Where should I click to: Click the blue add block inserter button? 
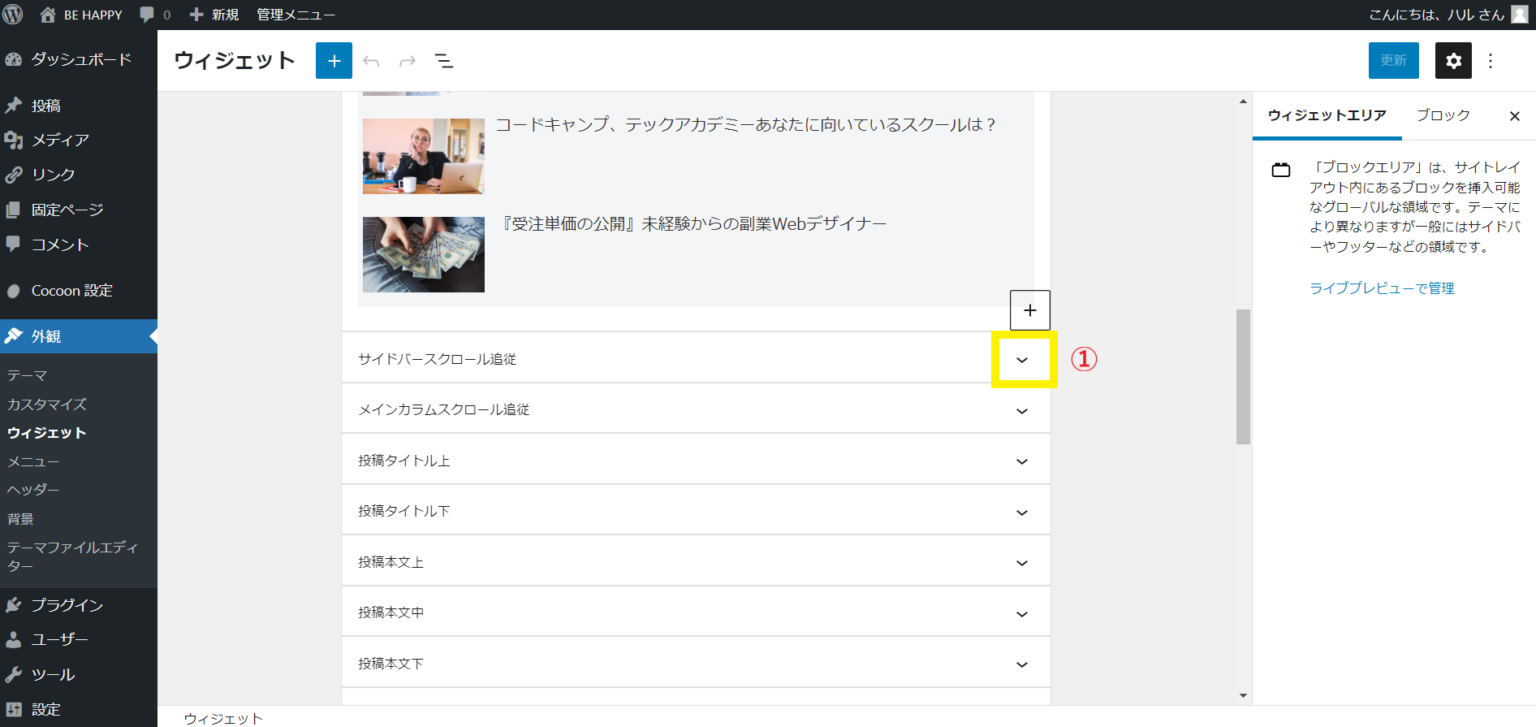pos(334,61)
